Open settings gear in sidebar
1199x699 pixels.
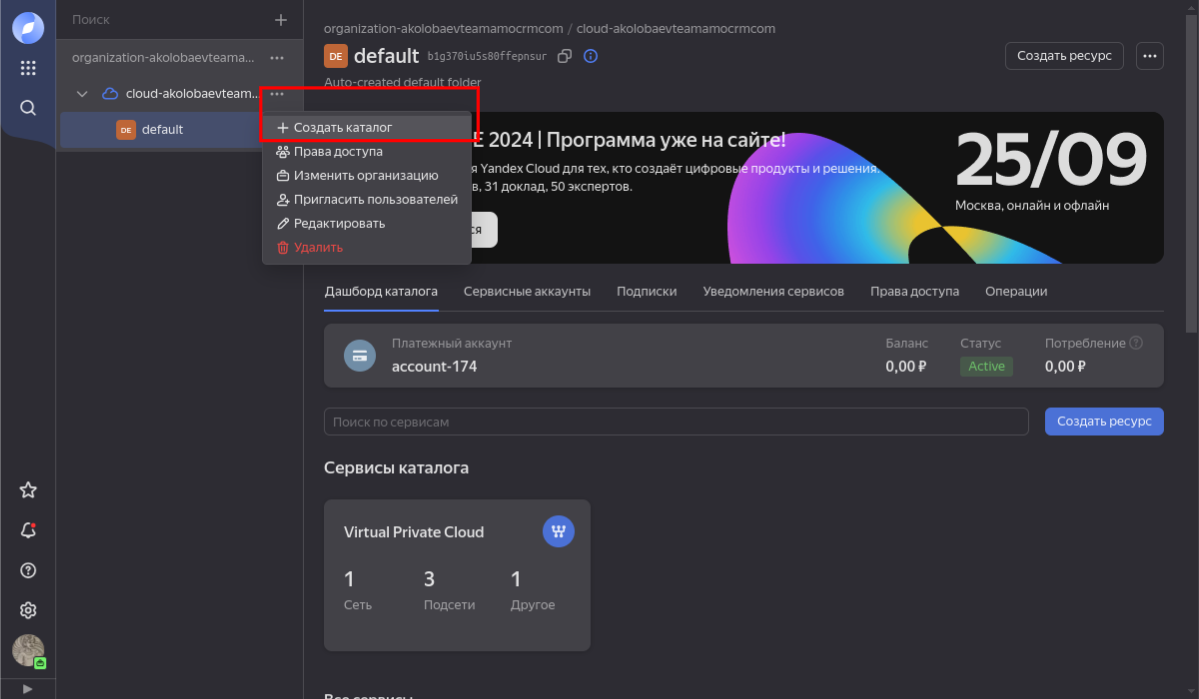pyautogui.click(x=28, y=610)
